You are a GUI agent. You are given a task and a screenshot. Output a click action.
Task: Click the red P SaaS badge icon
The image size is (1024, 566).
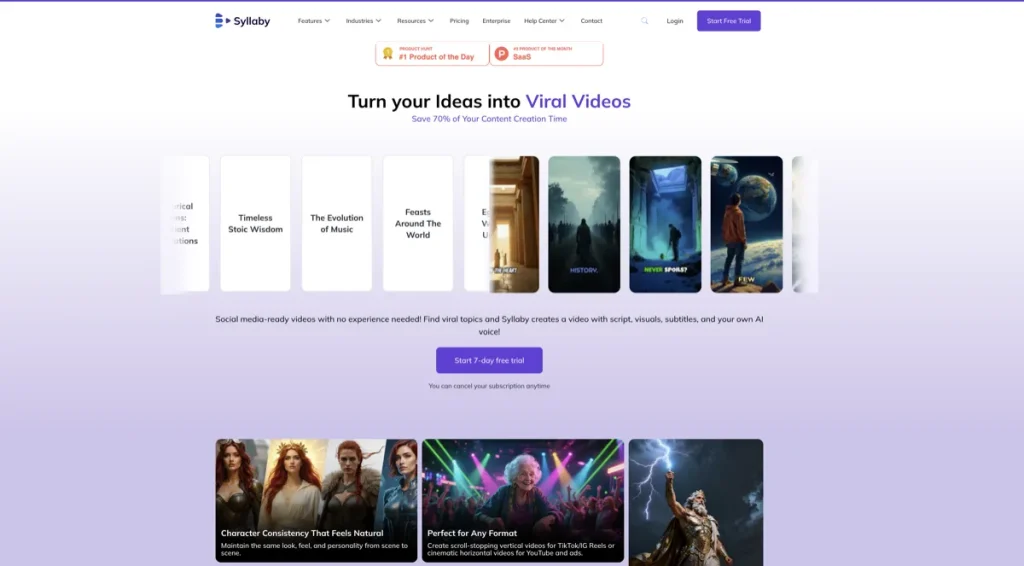(502, 54)
